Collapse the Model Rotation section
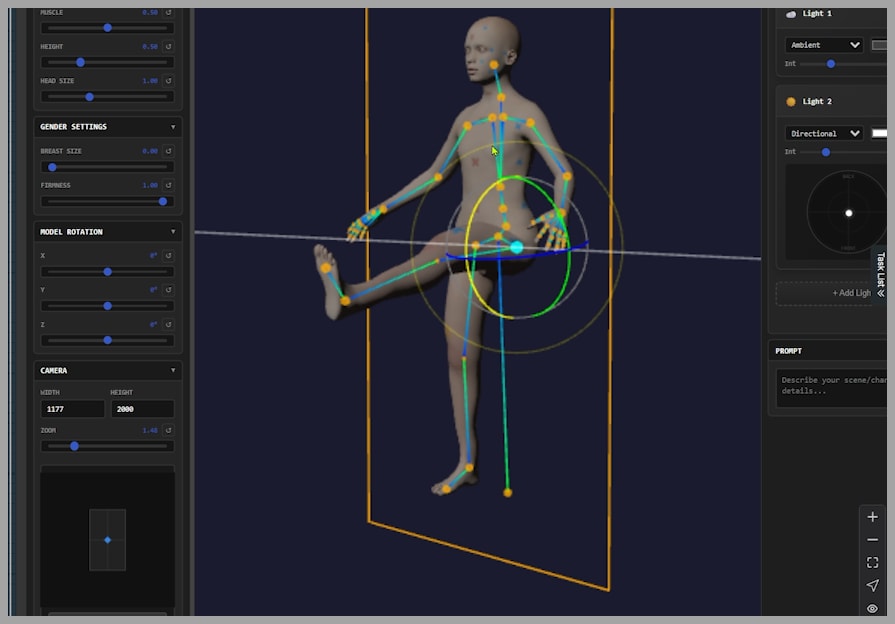The height and width of the screenshot is (624, 895). coord(173,232)
